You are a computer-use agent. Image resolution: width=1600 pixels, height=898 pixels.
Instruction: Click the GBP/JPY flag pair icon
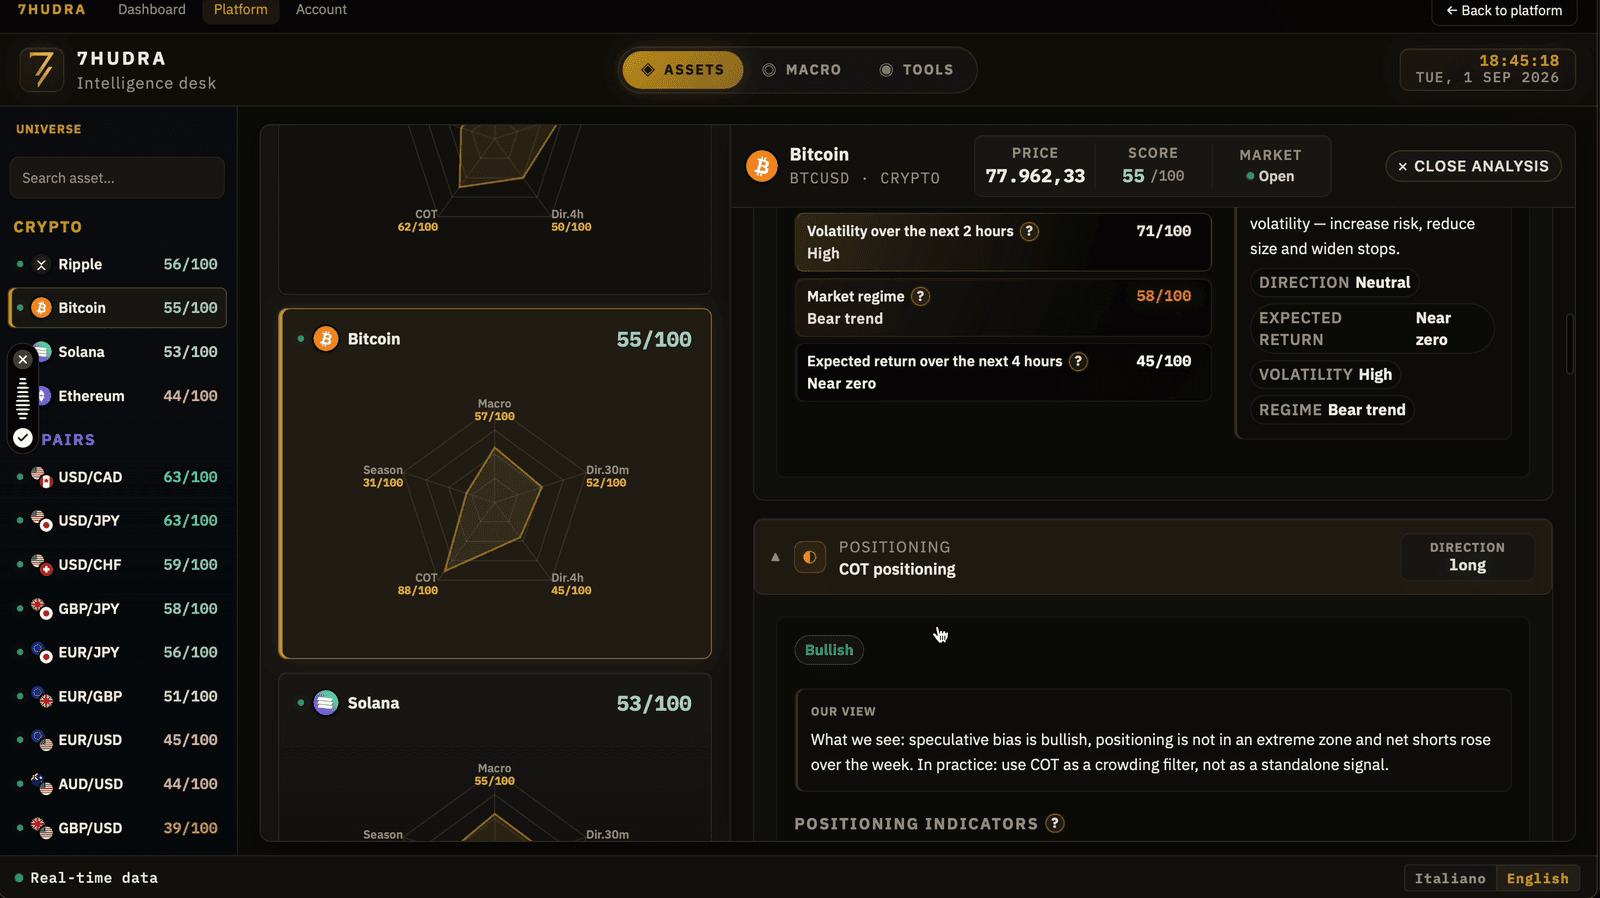(x=41, y=609)
